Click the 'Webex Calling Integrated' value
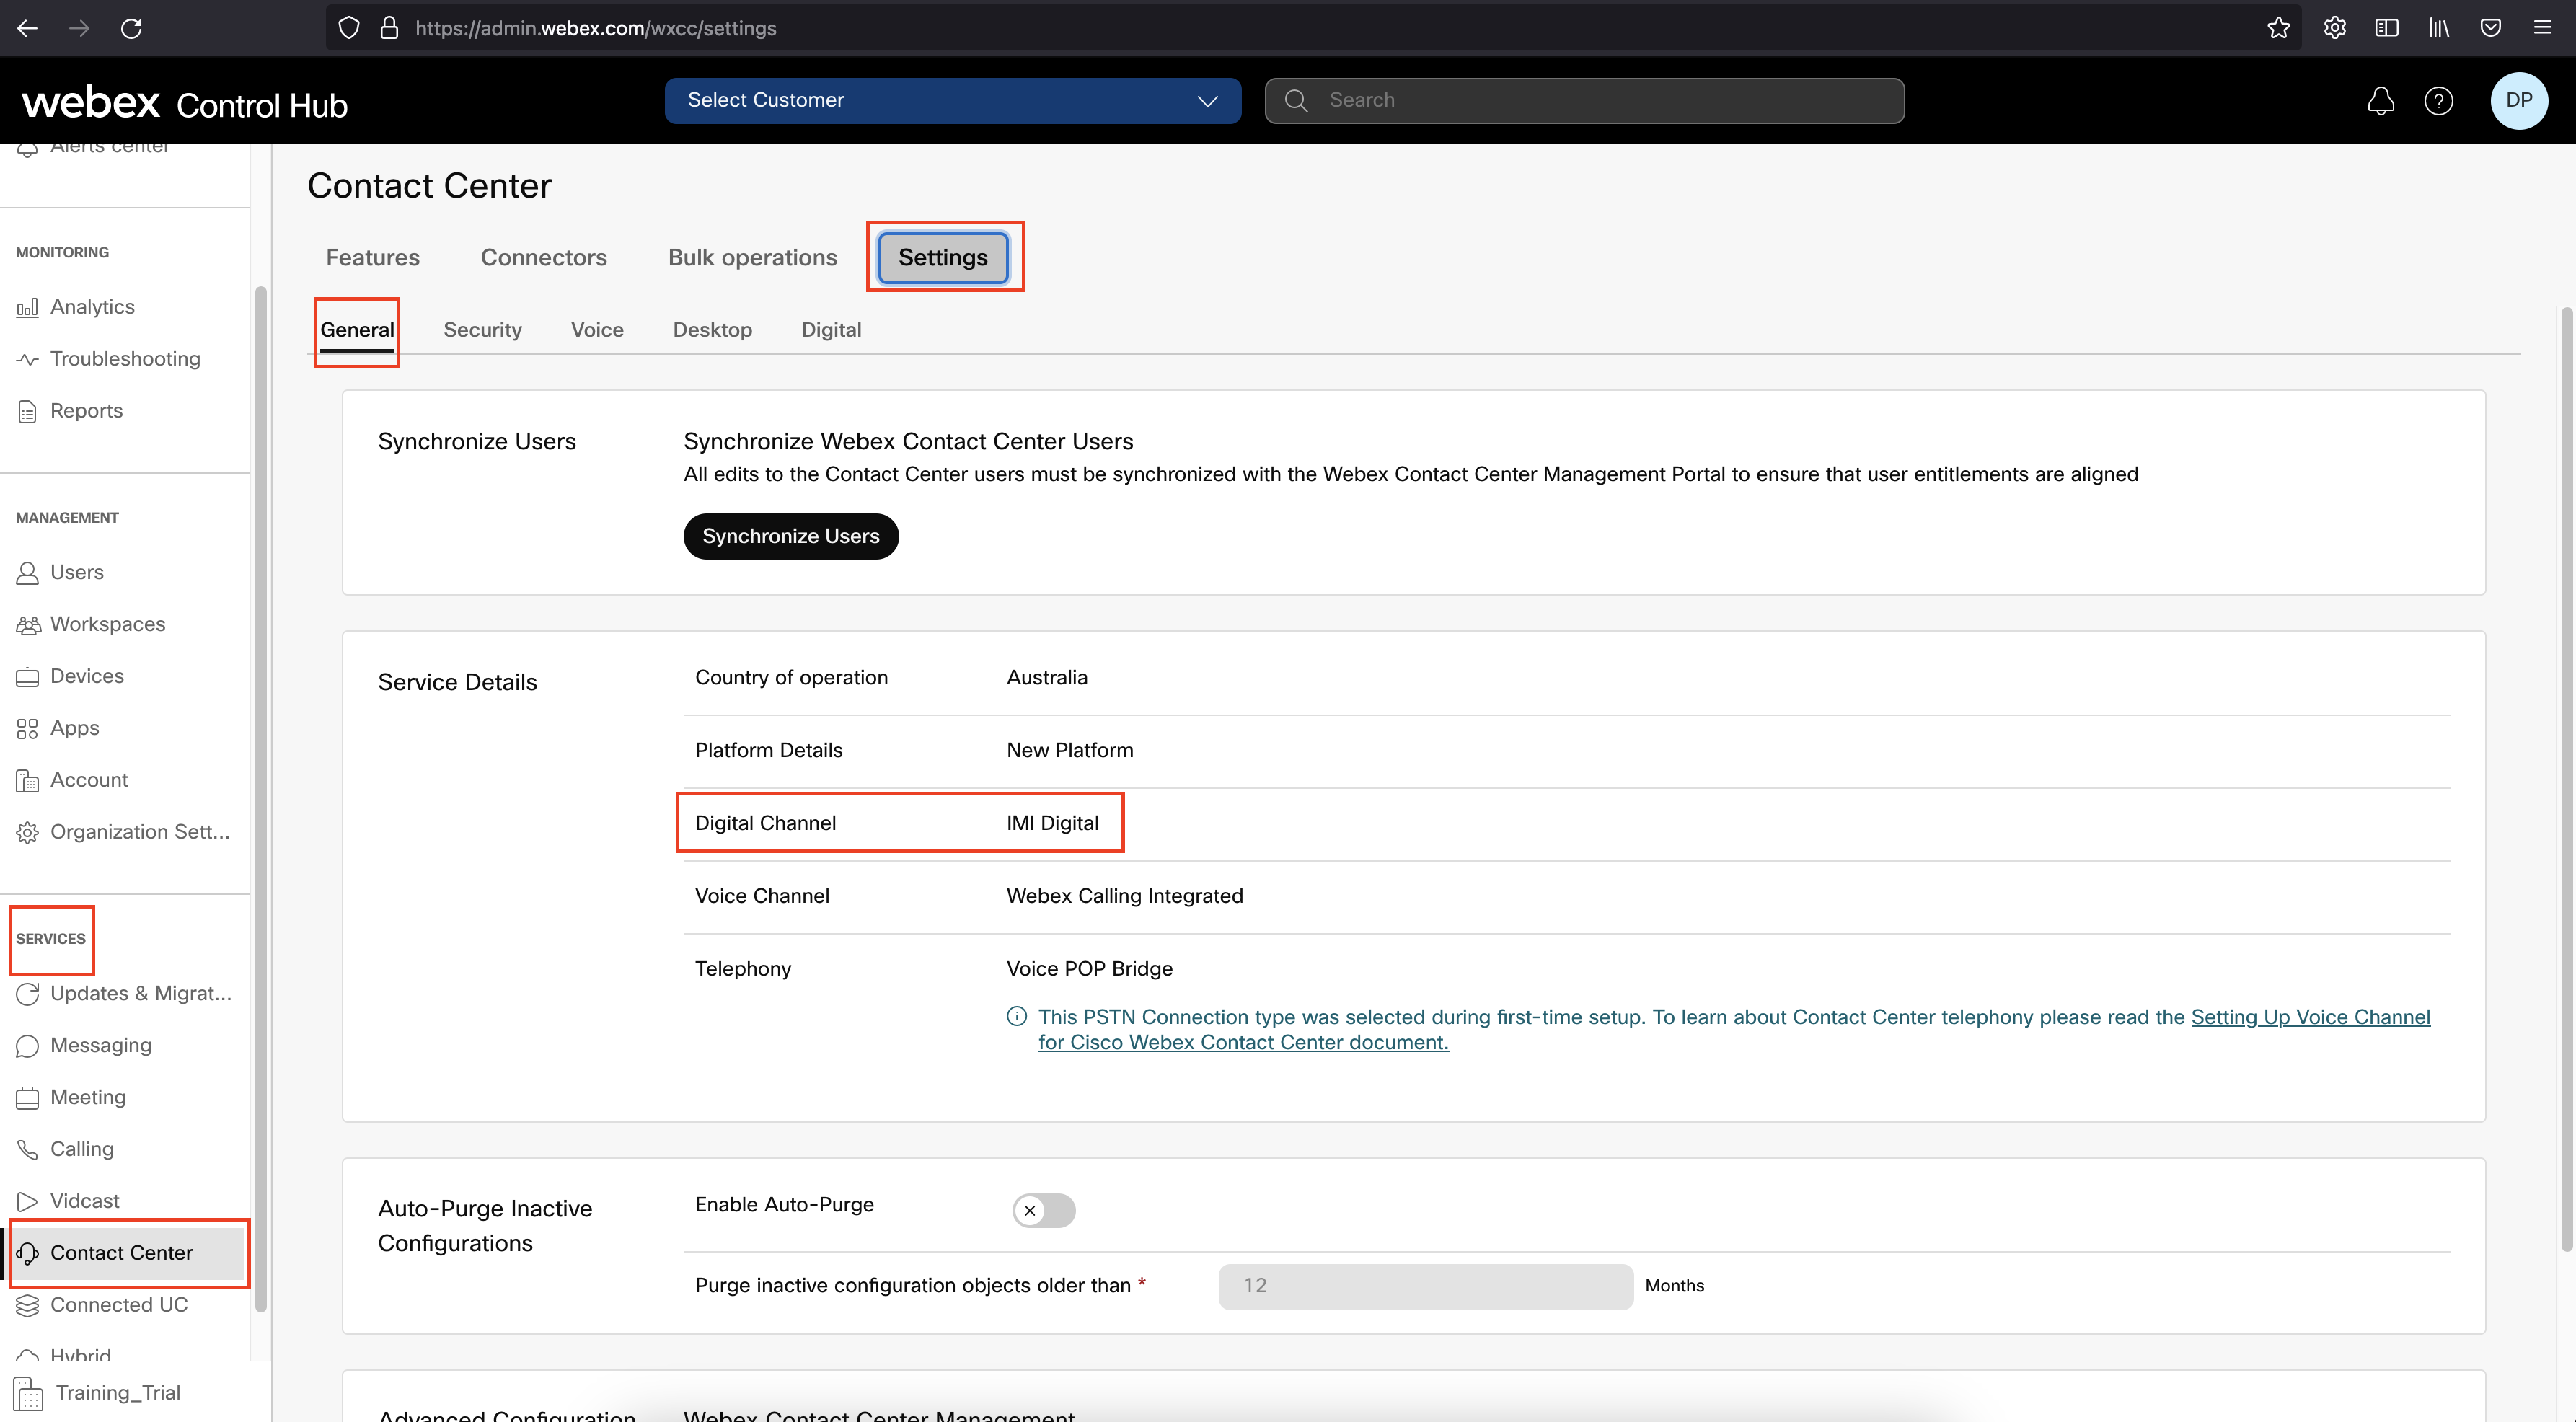The width and height of the screenshot is (2576, 1422). point(1124,896)
